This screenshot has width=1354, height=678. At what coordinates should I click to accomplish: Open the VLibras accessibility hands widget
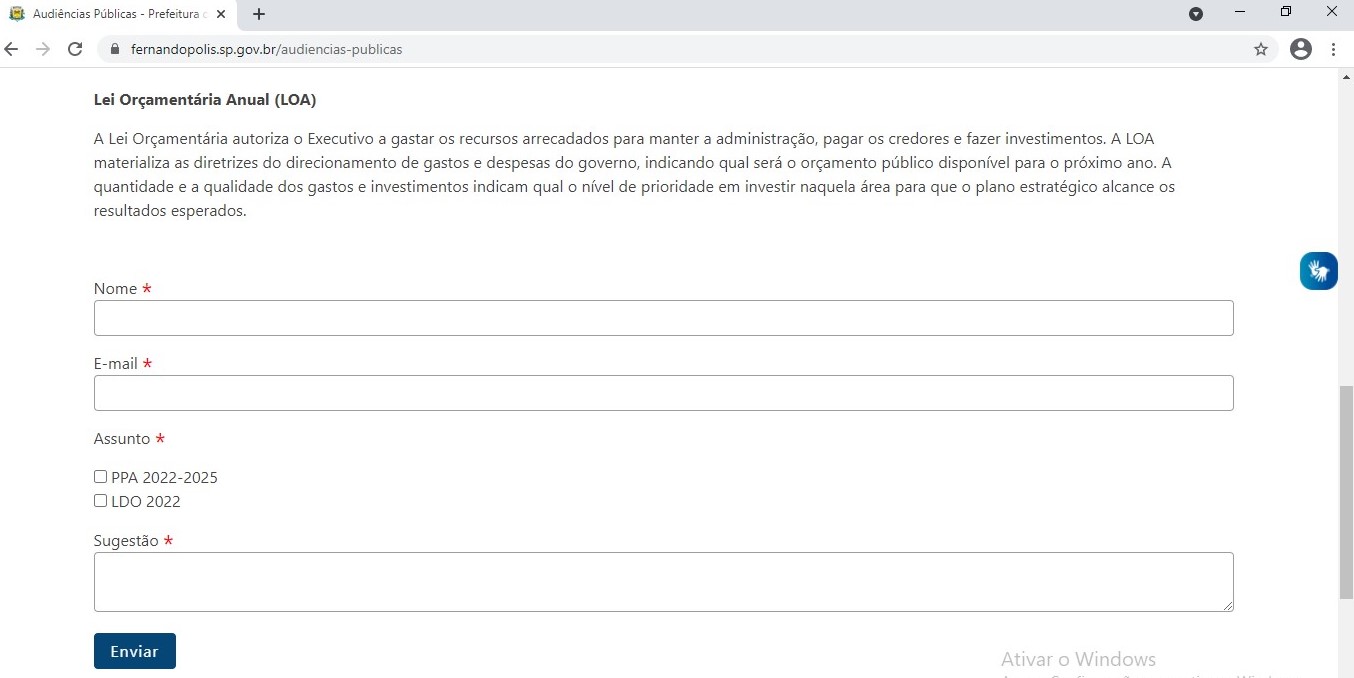1318,271
